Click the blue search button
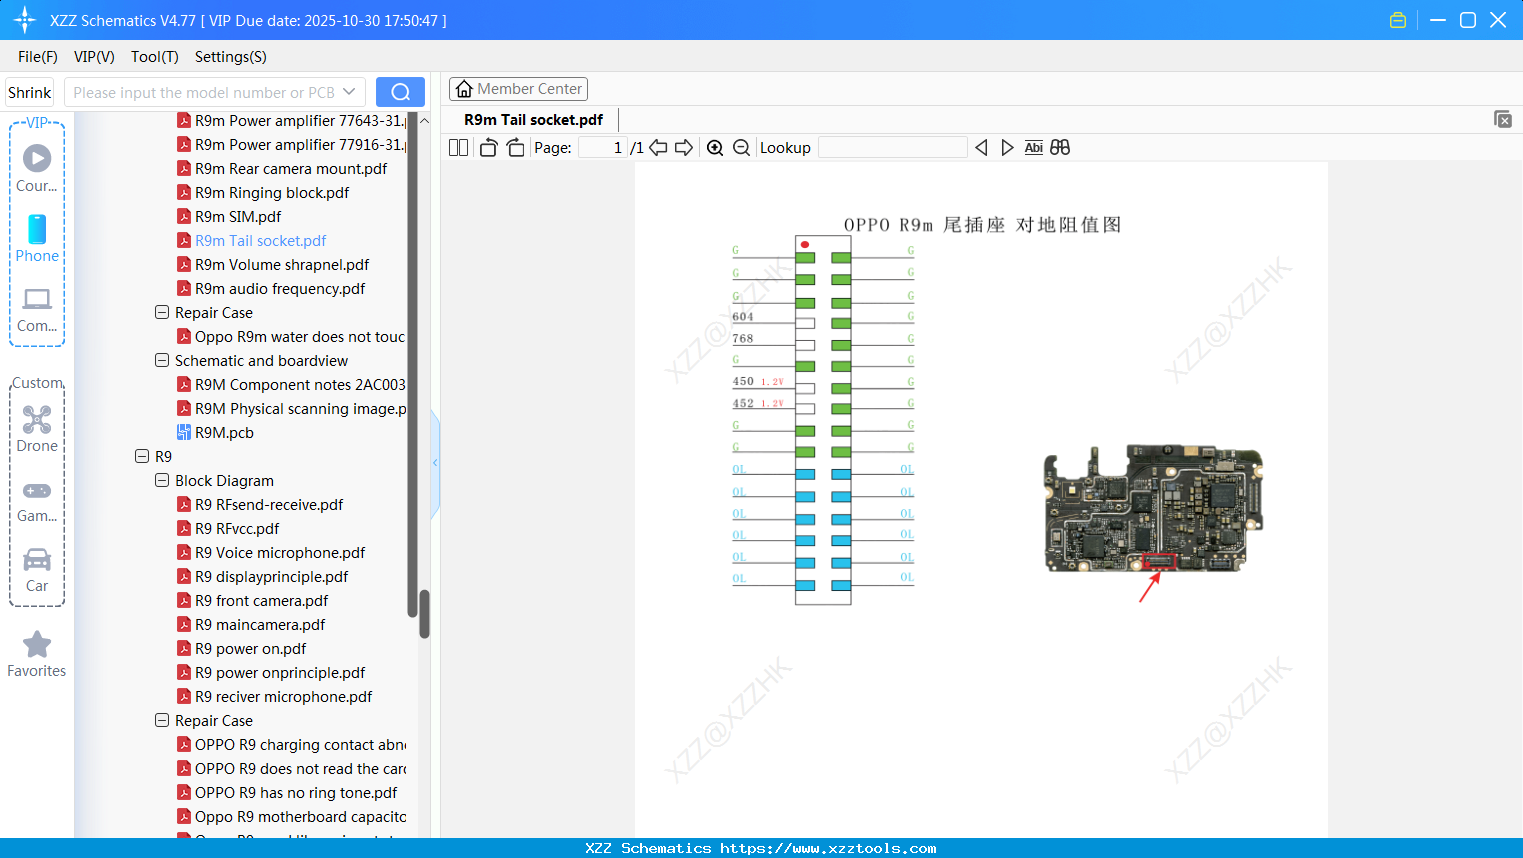1523x858 pixels. coord(400,92)
